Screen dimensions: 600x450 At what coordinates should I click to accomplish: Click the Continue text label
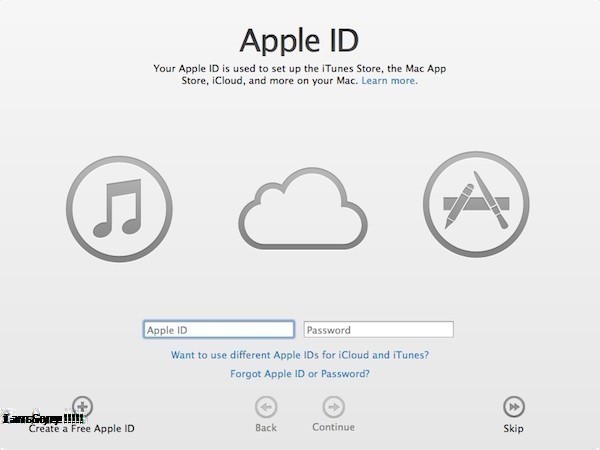pos(333,428)
